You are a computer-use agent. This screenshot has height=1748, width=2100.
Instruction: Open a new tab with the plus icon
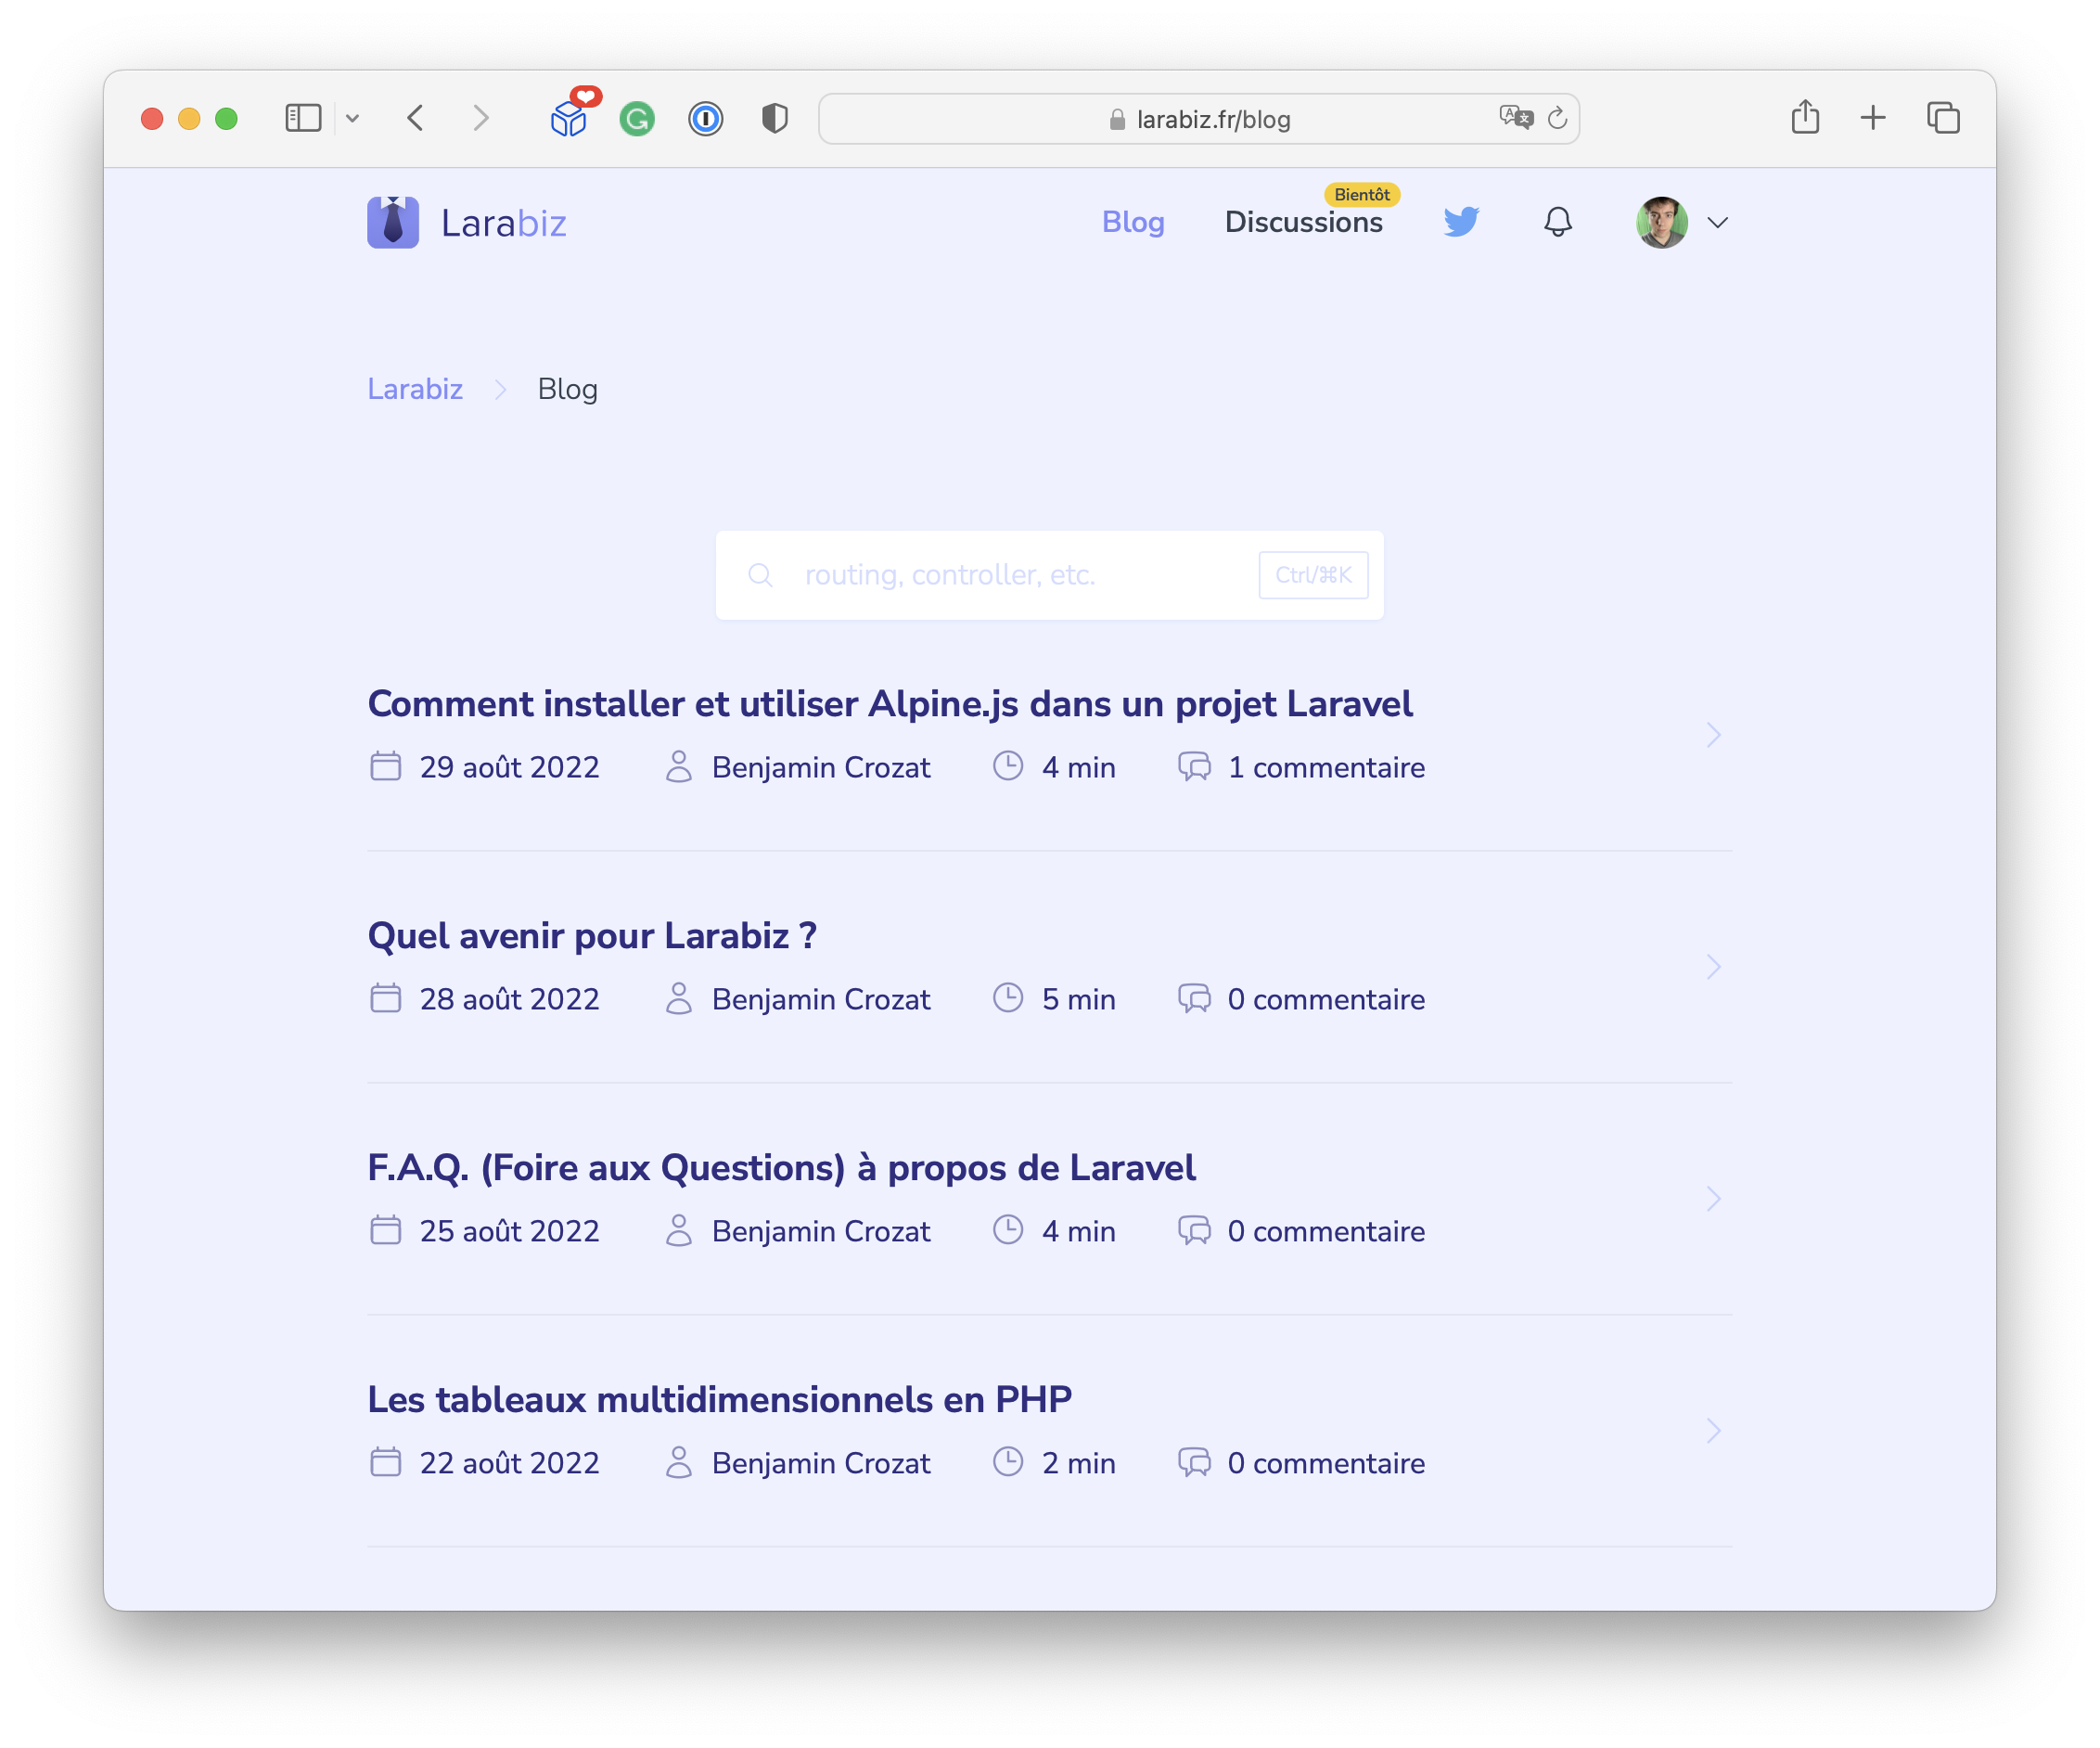(x=1873, y=118)
